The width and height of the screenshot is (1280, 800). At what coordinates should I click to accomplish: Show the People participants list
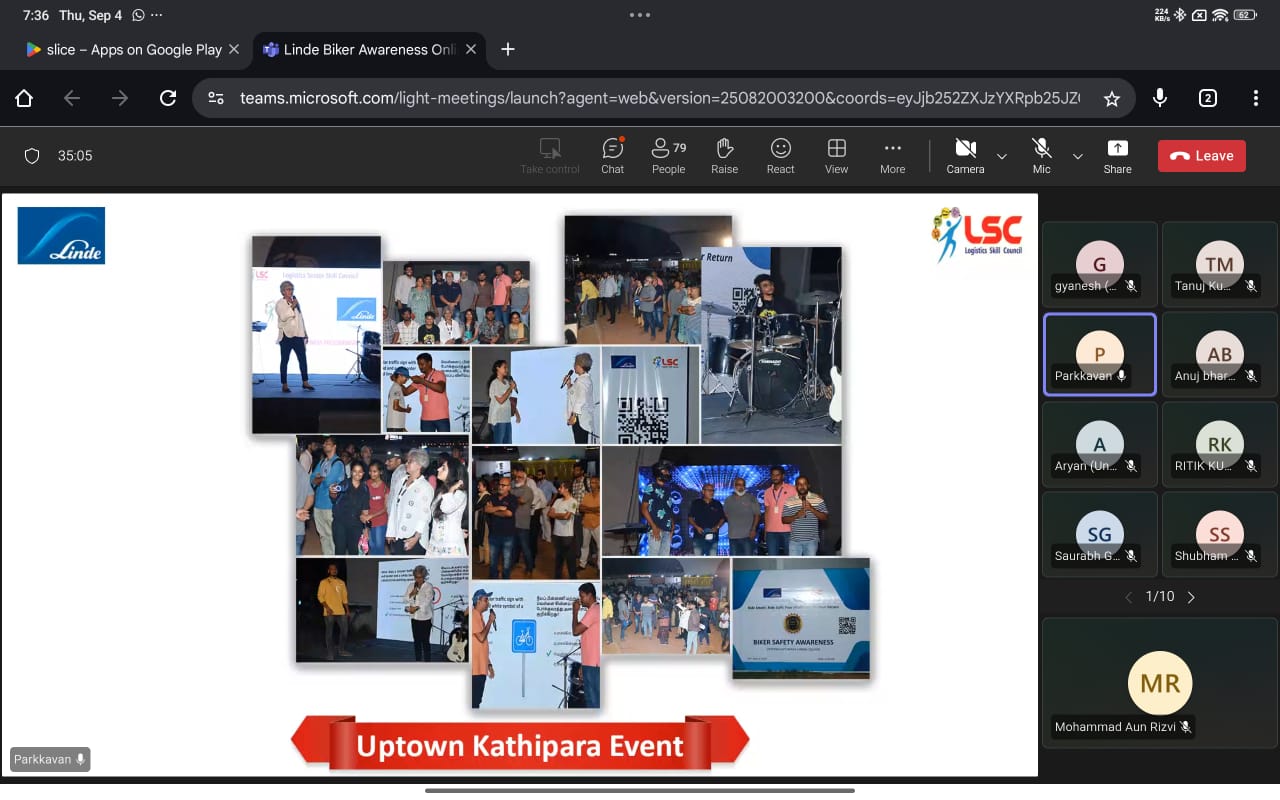point(668,155)
